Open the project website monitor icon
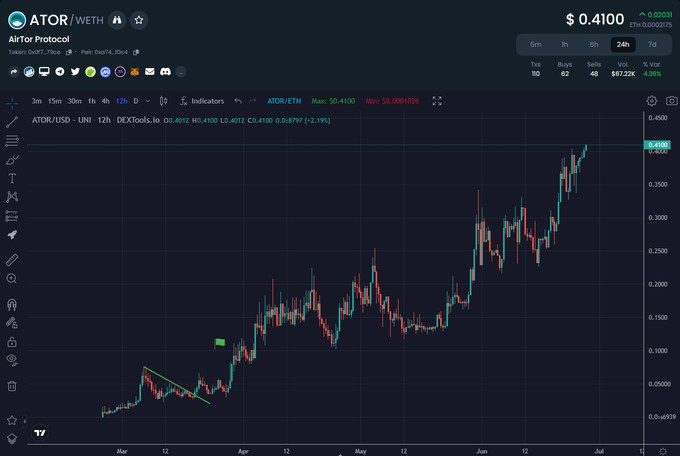 44,72
